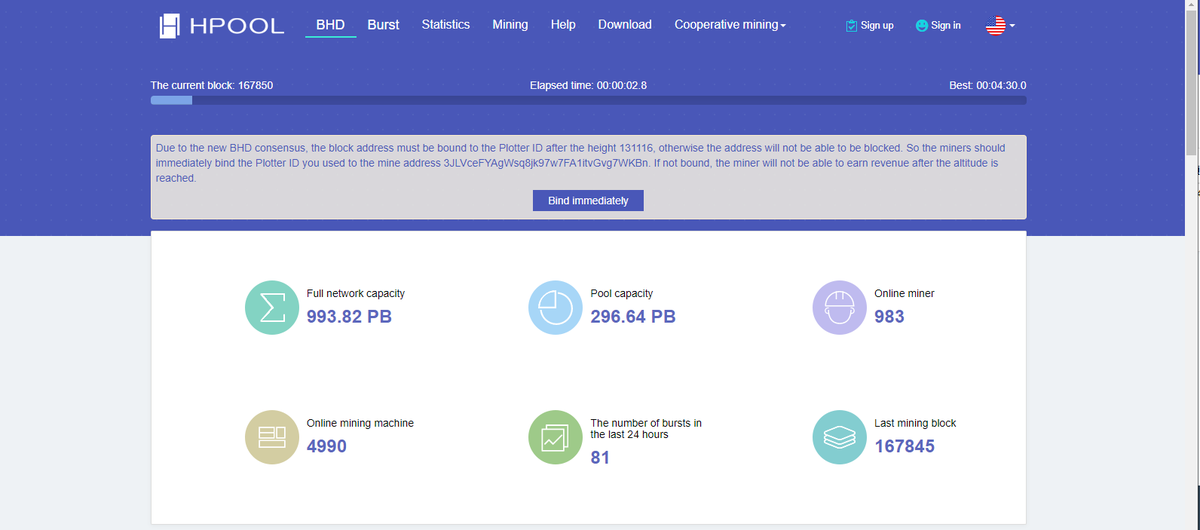Click the block elapsed time progress bar
The image size is (1200, 530).
pos(588,100)
